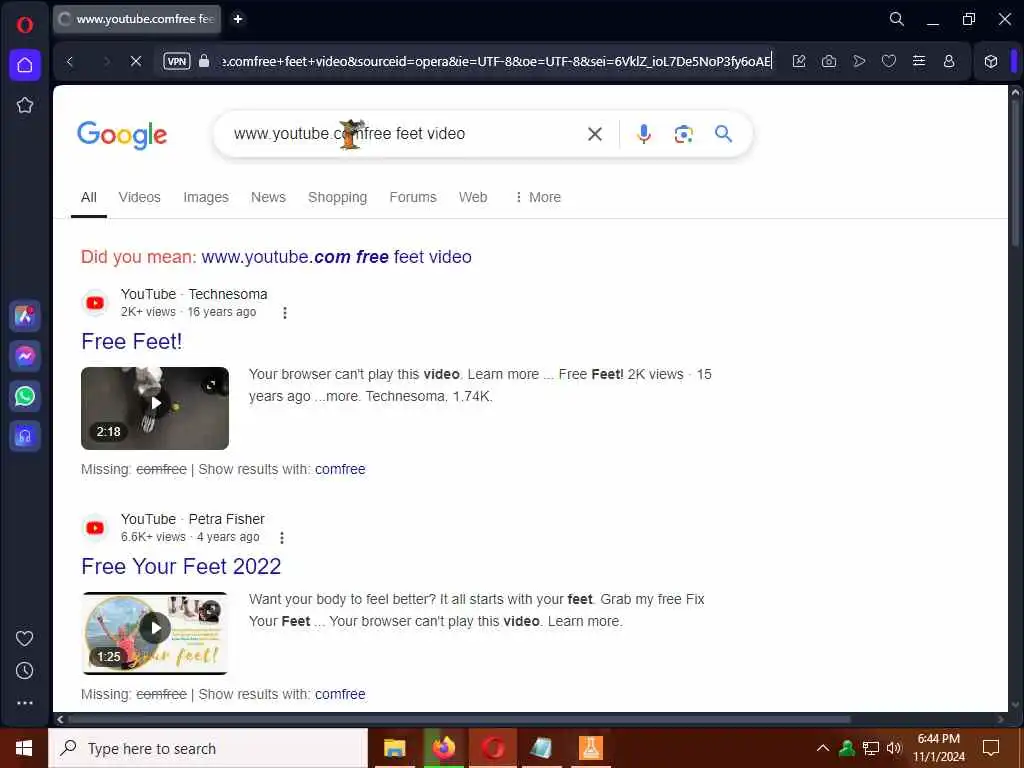Screen dimensions: 1024x768
Task: Open the notification center icon
Action: [991, 748]
